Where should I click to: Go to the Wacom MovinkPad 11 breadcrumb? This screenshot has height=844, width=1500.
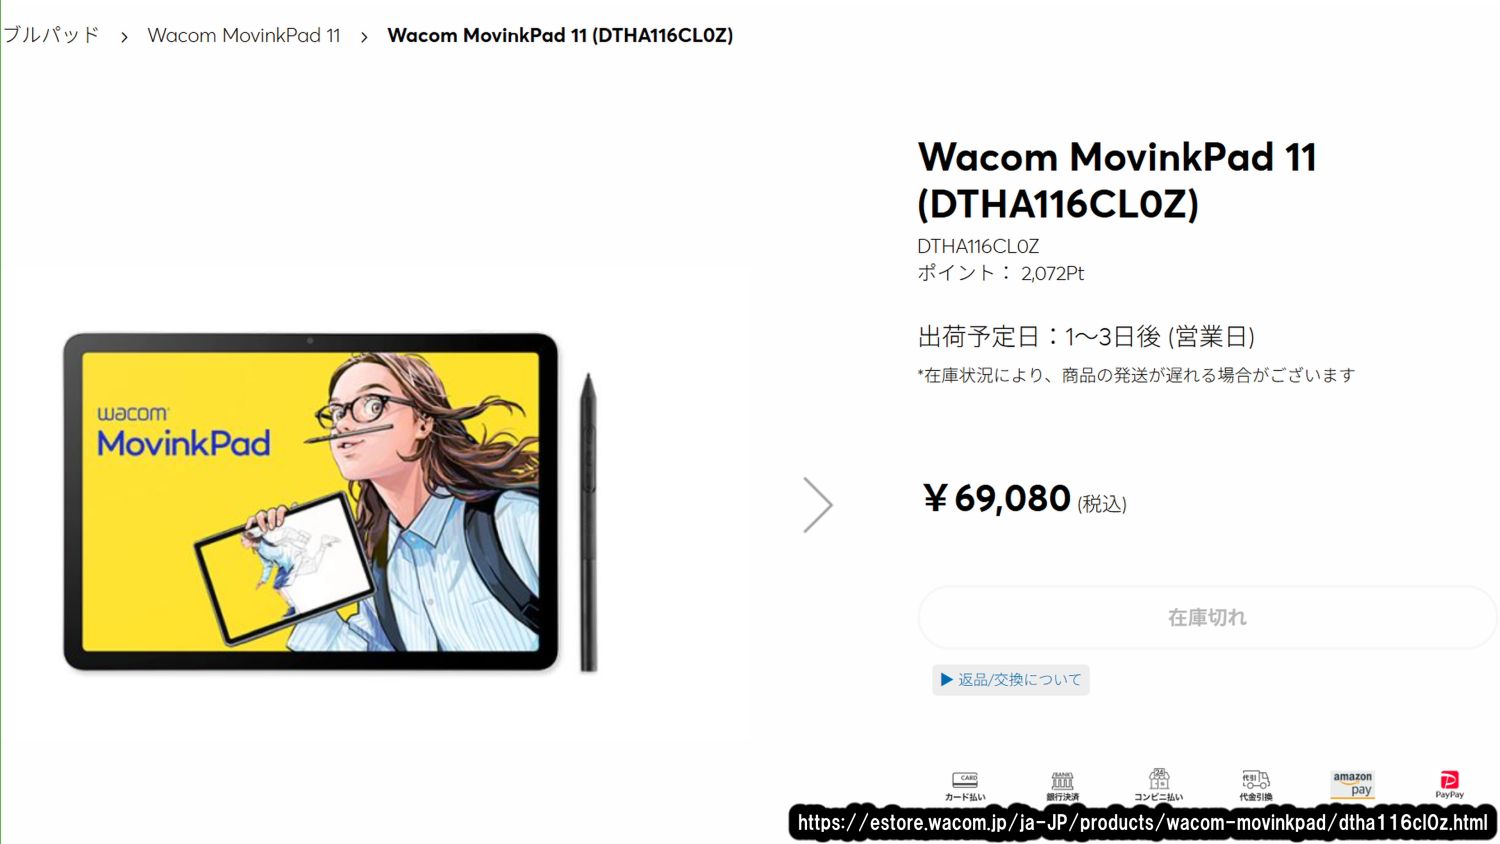coord(244,36)
